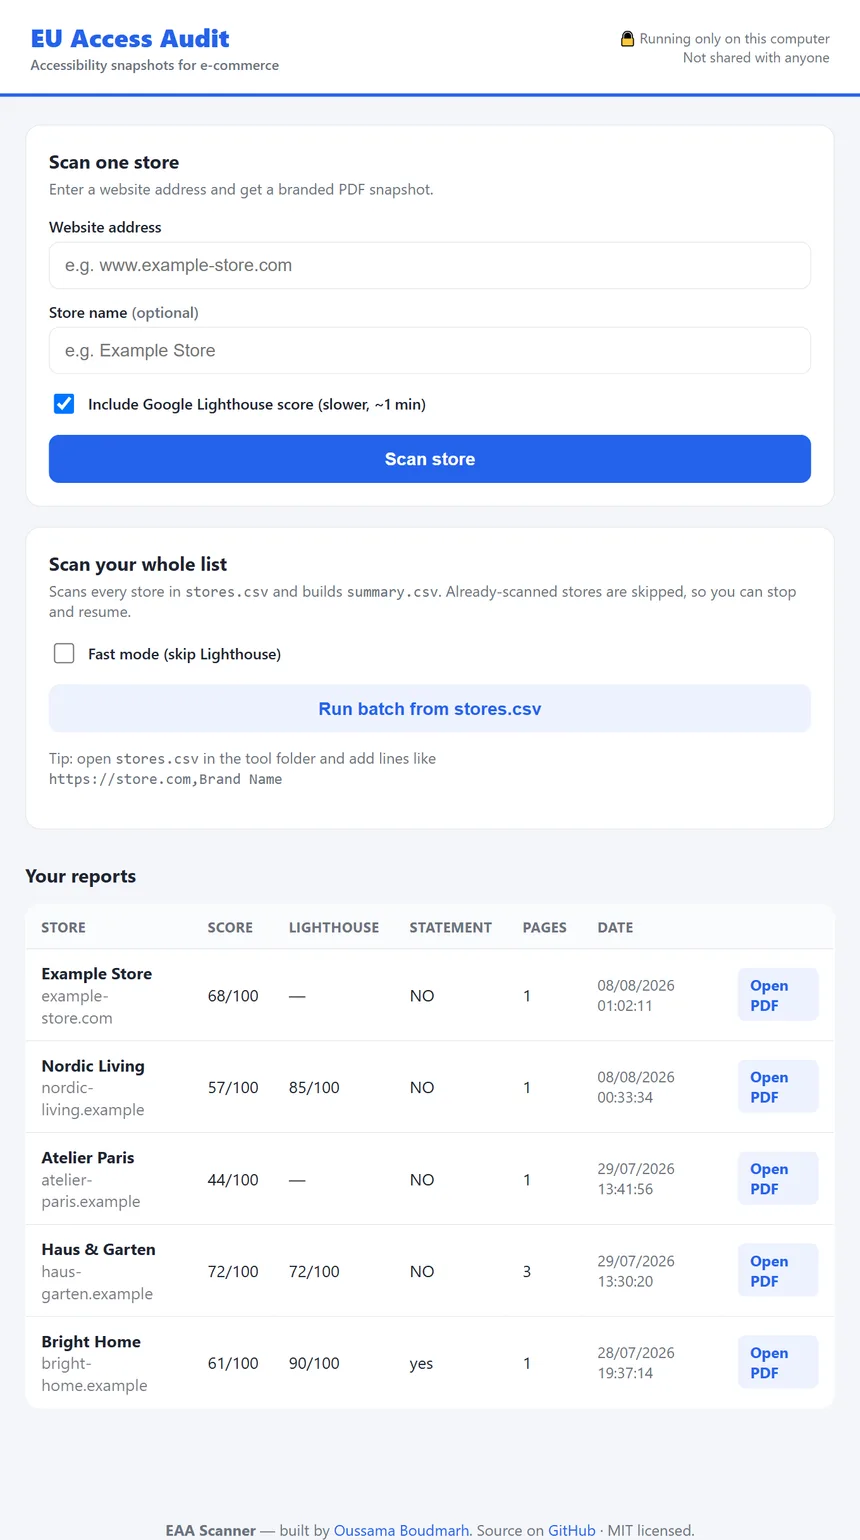This screenshot has height=1540, width=860.
Task: Click the DATE column header
Action: pos(615,927)
